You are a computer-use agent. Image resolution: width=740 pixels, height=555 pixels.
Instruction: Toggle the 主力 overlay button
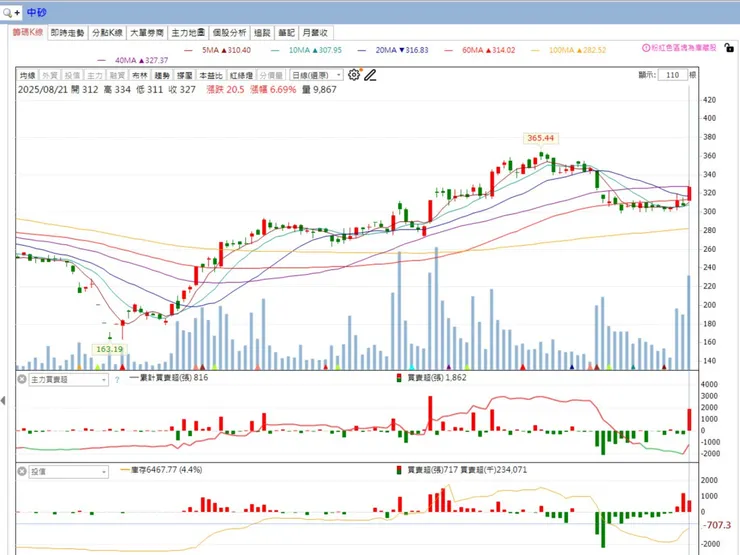coord(94,75)
